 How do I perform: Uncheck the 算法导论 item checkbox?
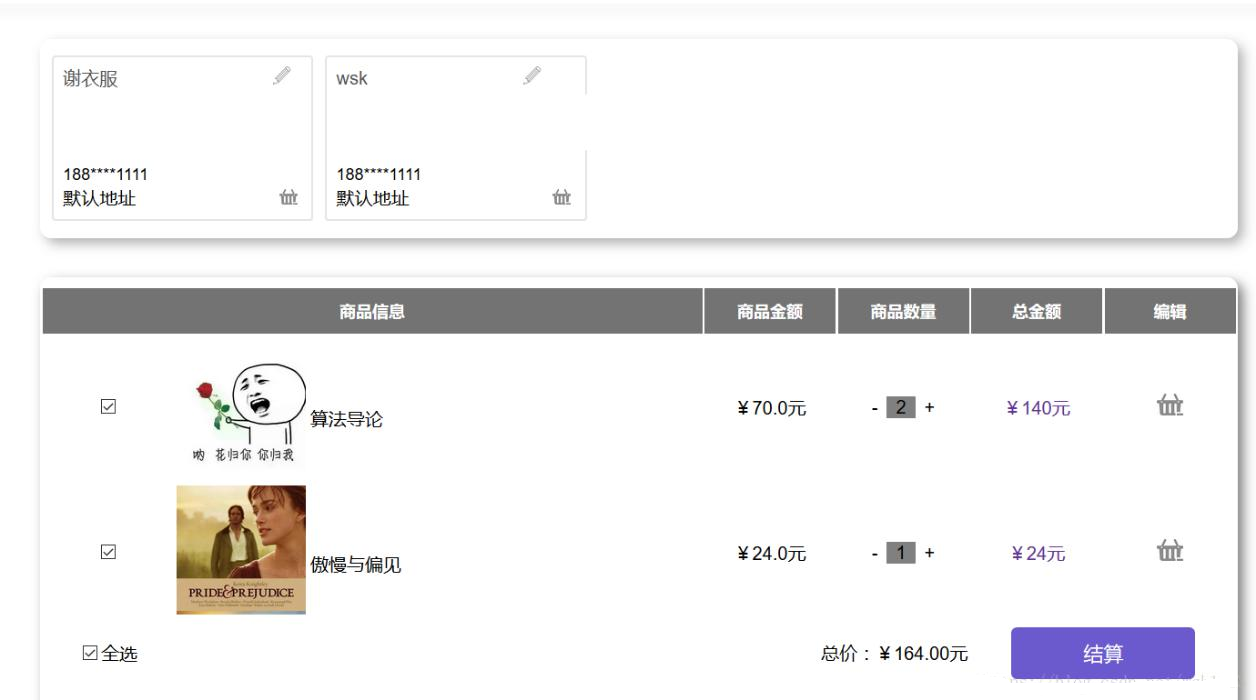coord(109,406)
